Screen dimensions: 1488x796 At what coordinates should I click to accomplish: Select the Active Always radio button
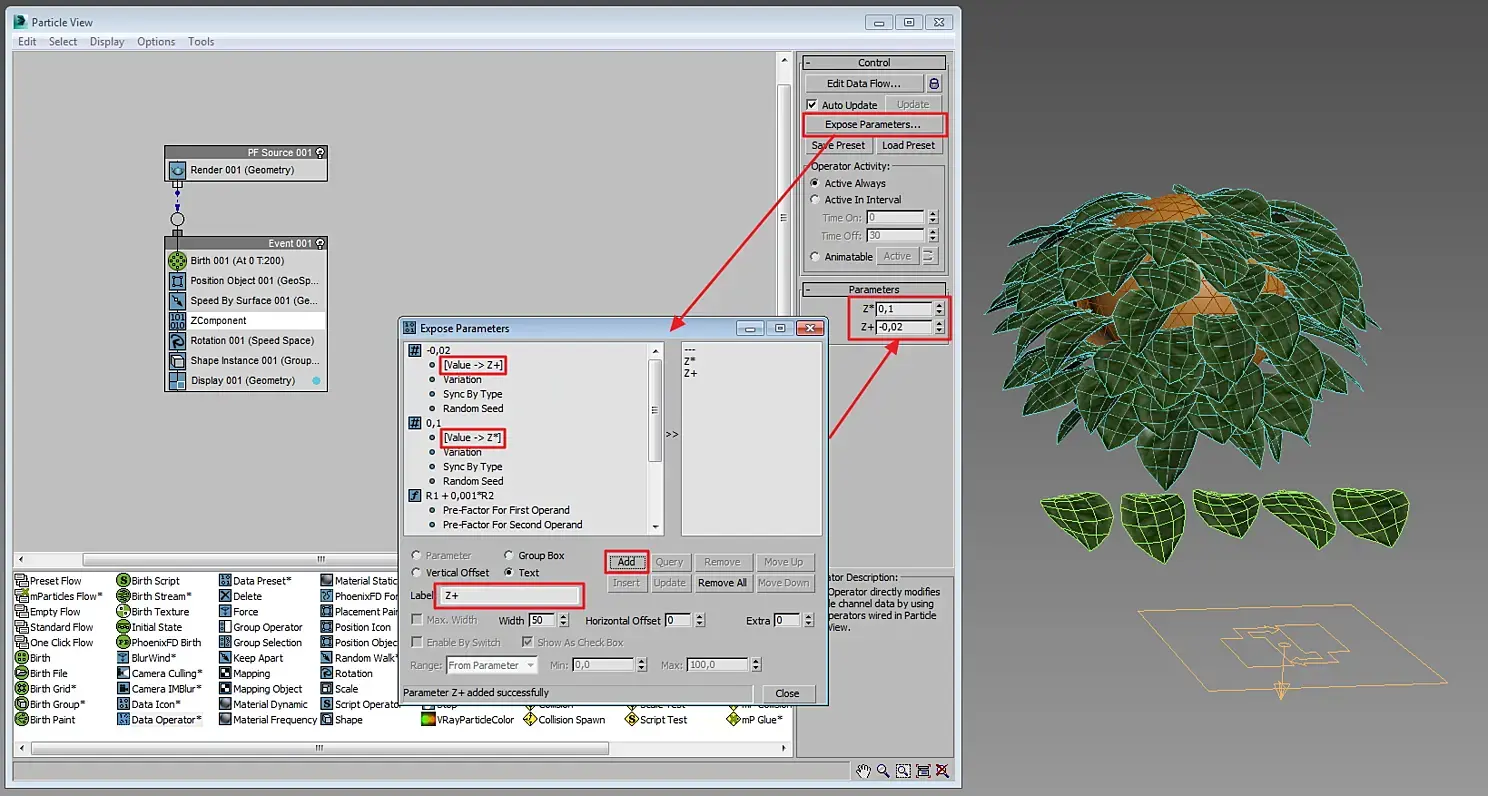click(x=815, y=184)
